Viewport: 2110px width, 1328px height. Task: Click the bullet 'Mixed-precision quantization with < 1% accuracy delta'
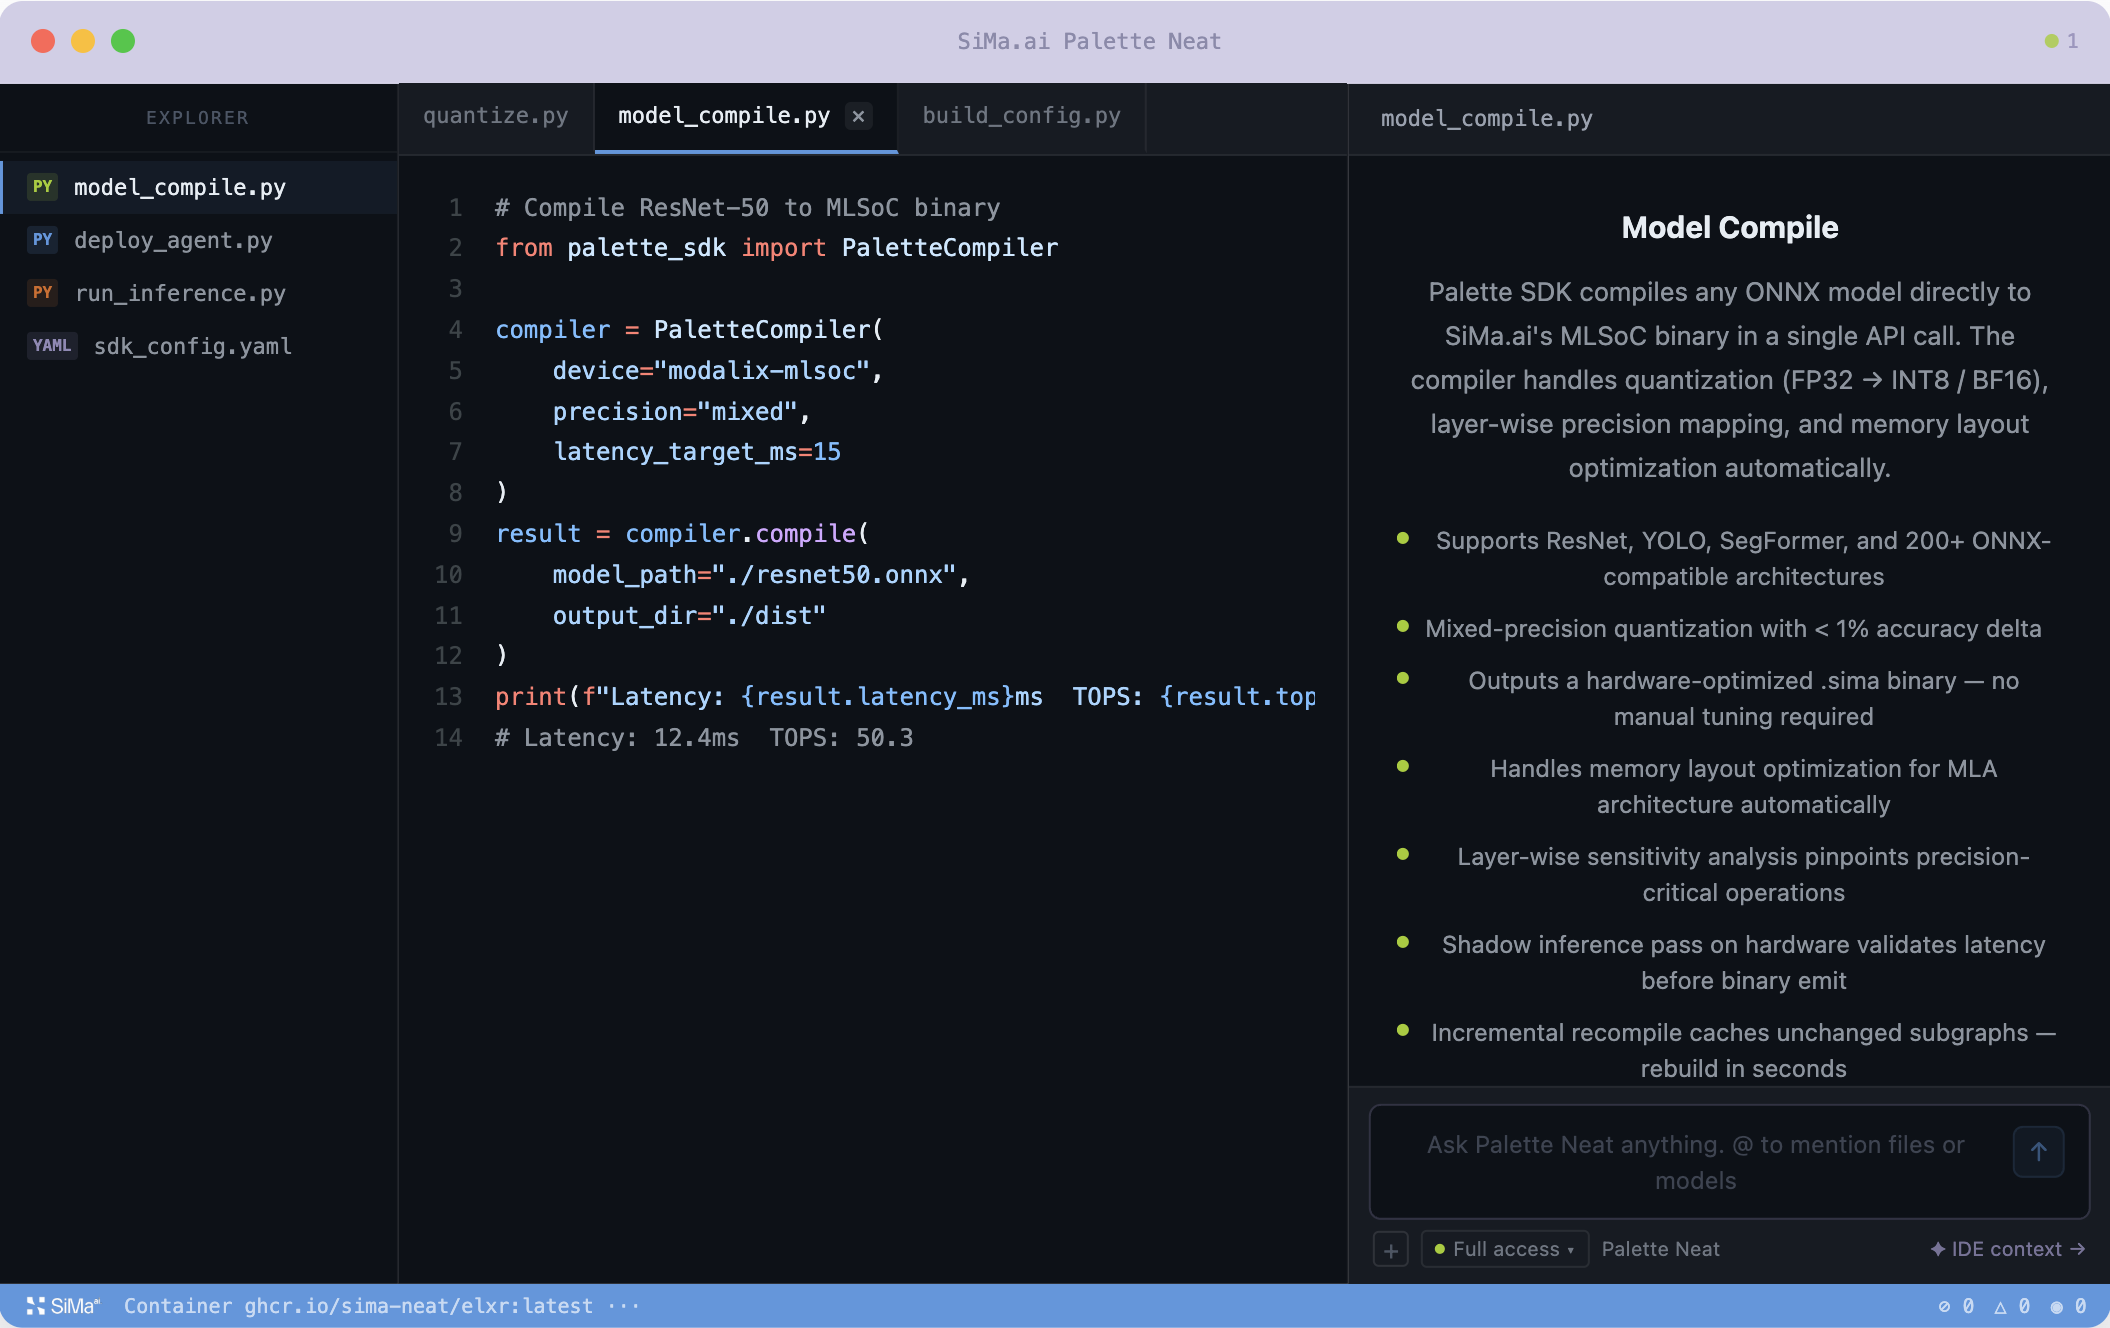[1733, 629]
